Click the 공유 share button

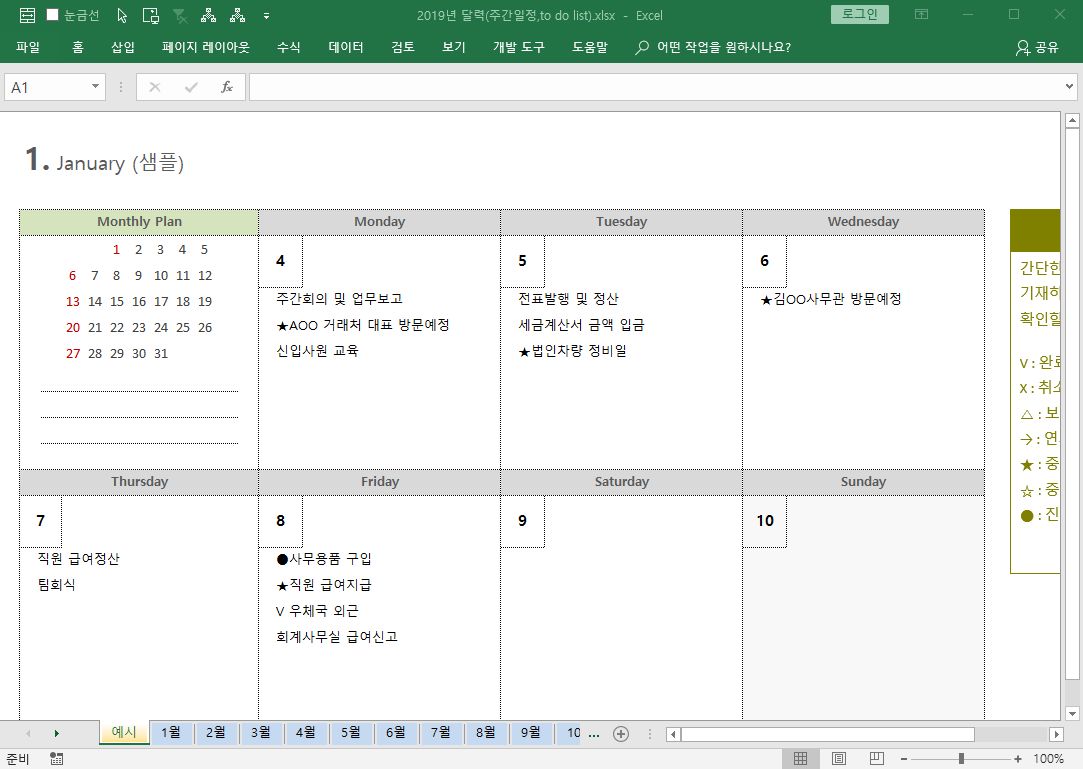point(1037,47)
